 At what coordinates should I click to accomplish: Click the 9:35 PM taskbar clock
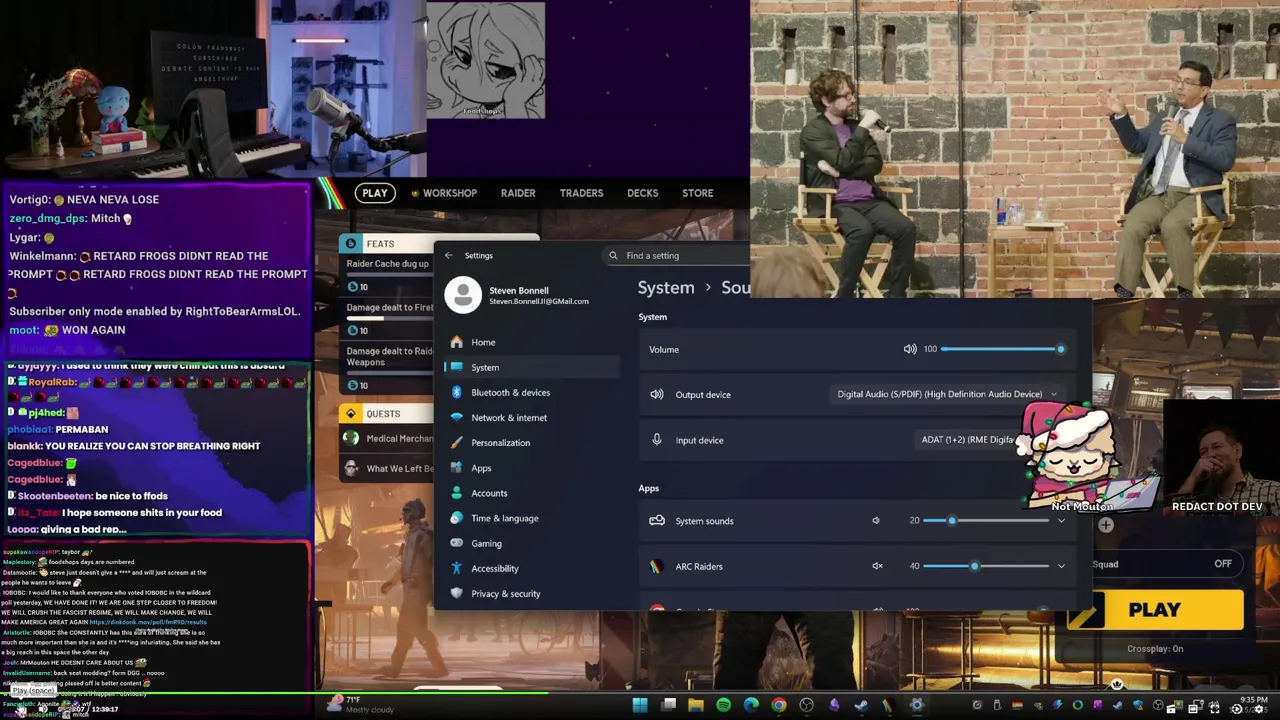click(x=1254, y=700)
